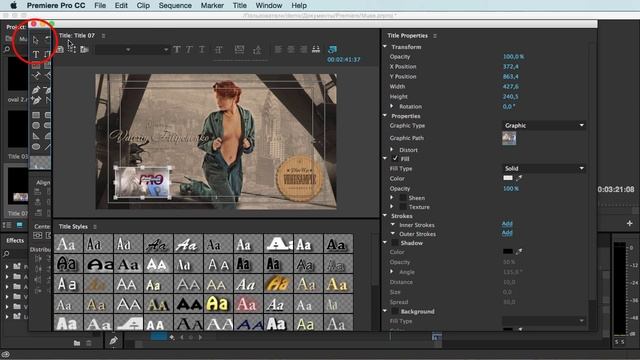Viewport: 640px width, 360px height.
Task: Open the Window menu
Action: tap(269, 5)
